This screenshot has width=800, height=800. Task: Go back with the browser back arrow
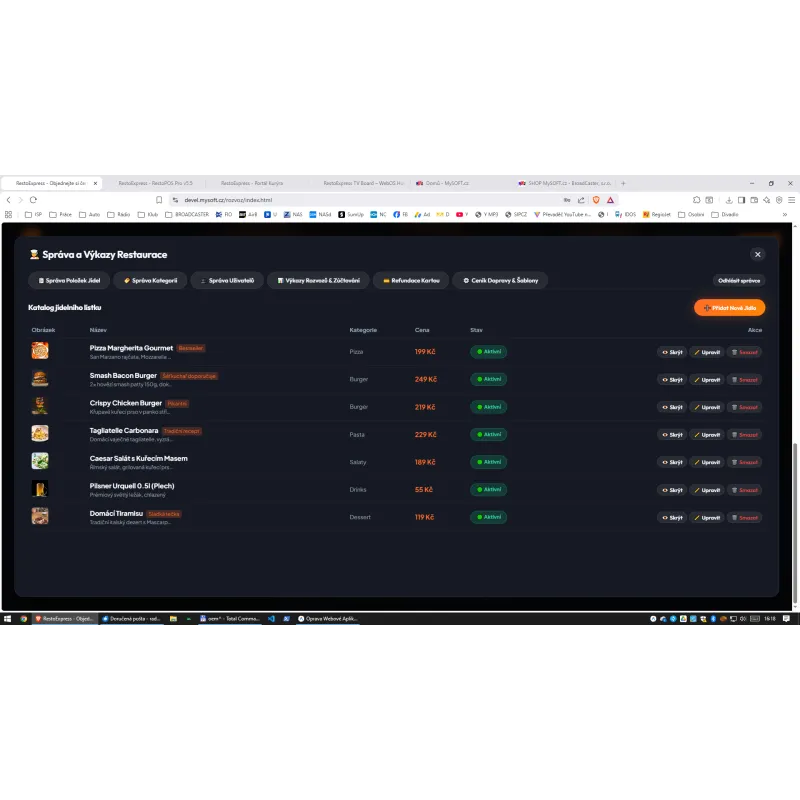coord(9,200)
